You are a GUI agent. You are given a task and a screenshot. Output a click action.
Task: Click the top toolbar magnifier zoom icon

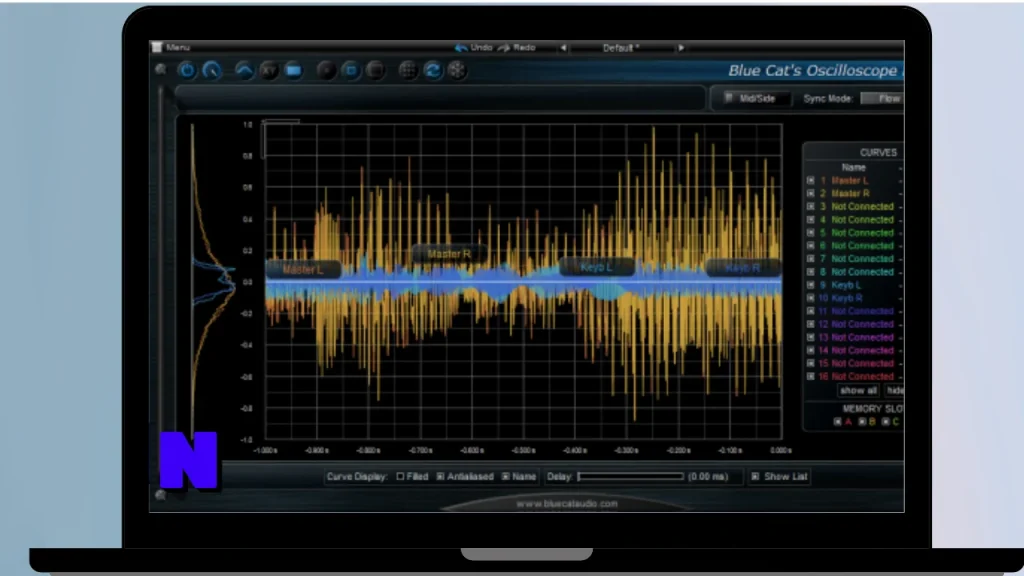(161, 69)
